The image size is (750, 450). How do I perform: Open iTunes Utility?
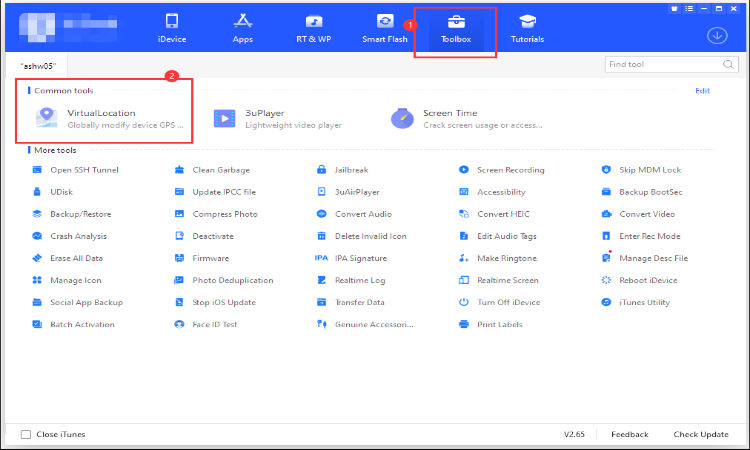[x=636, y=302]
